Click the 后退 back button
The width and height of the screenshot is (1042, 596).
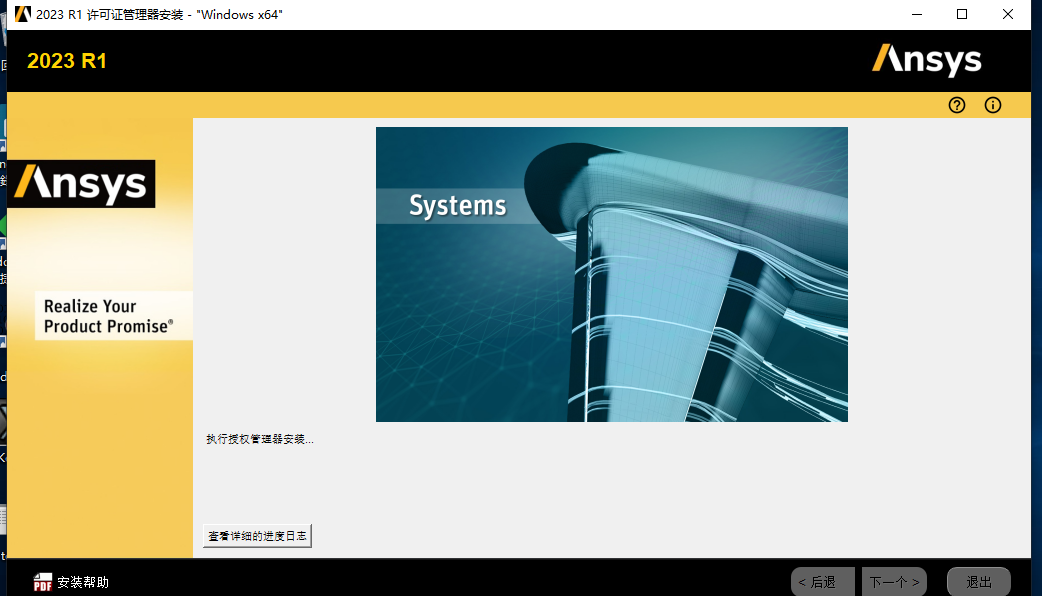pyautogui.click(x=822, y=582)
